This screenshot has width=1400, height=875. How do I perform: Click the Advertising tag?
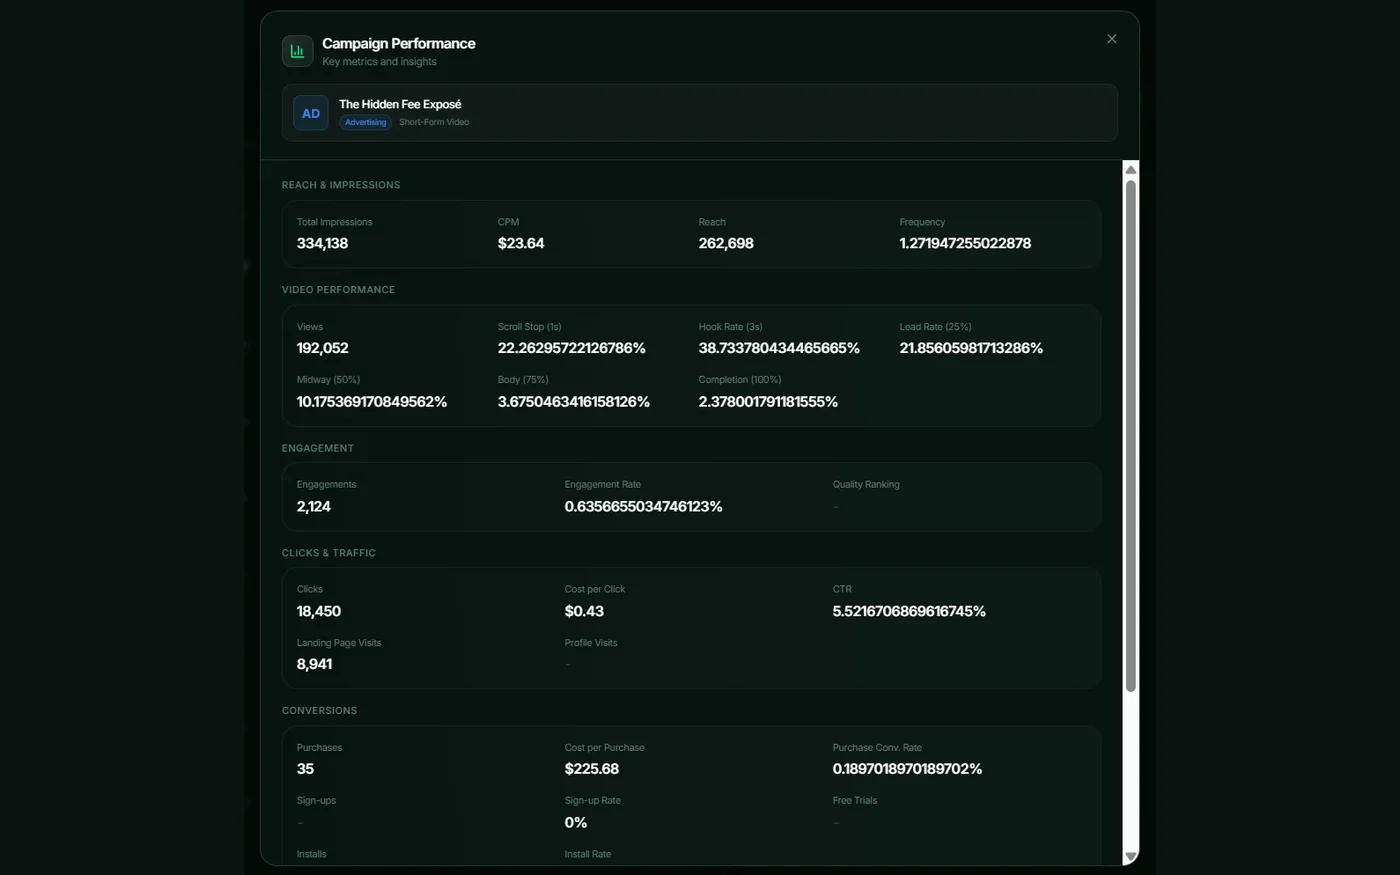pos(365,122)
